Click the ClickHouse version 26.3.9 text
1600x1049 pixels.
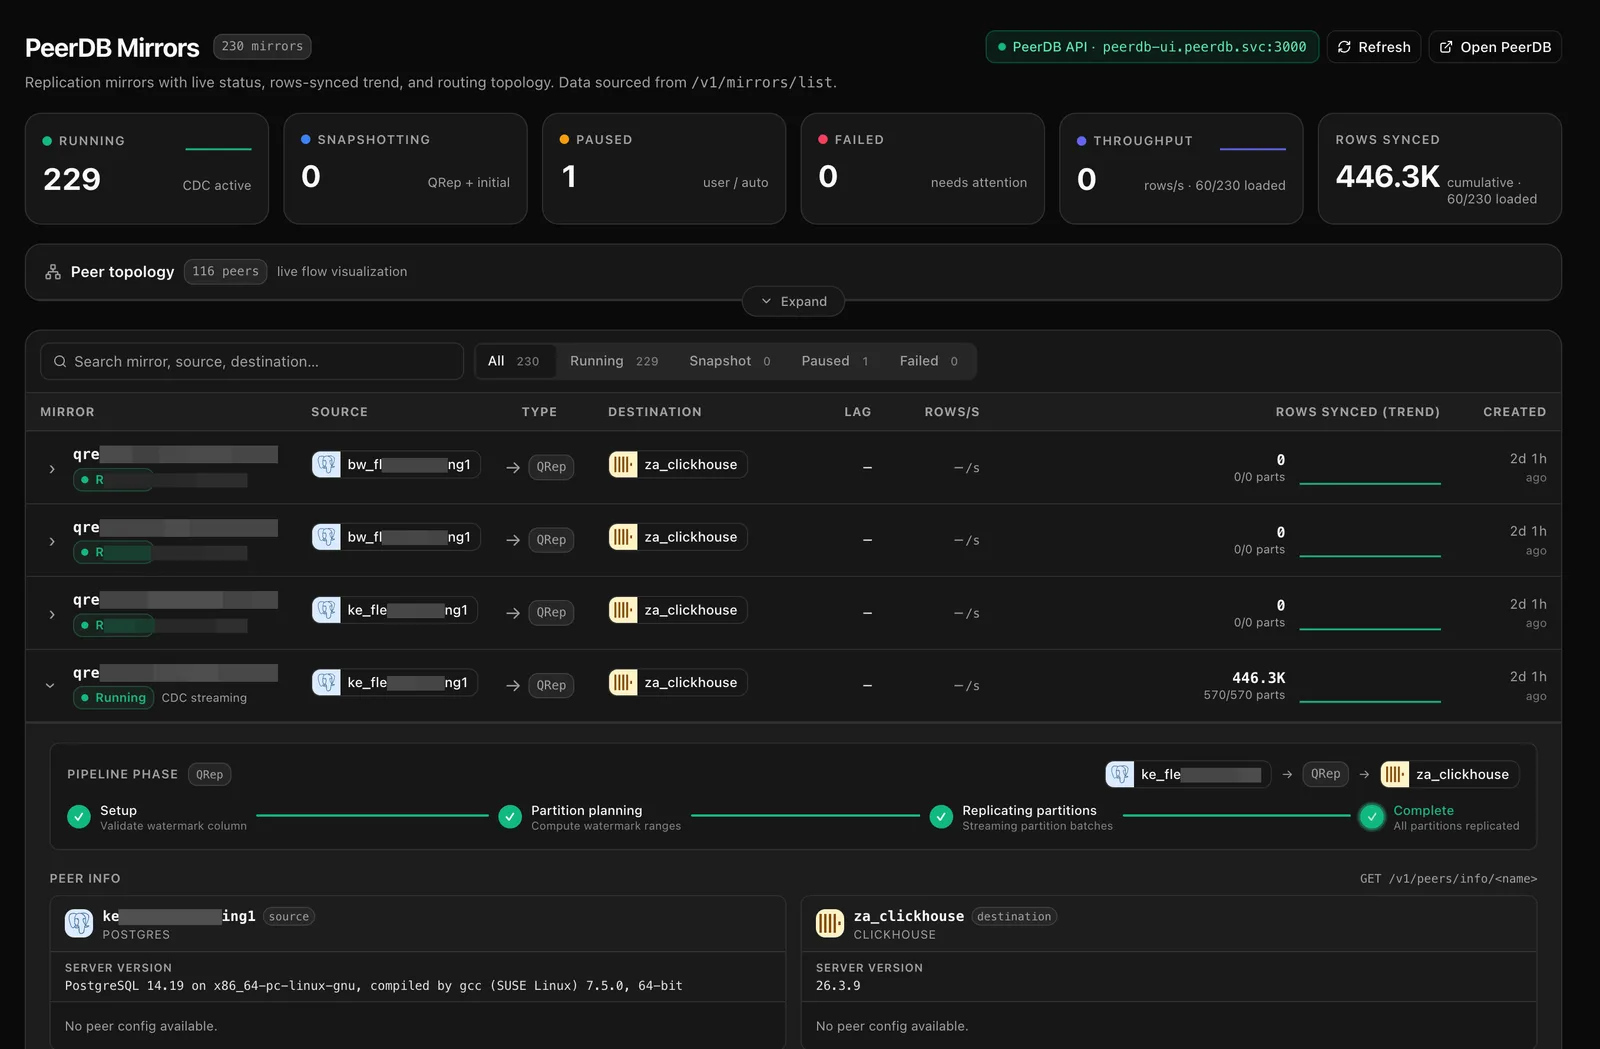pos(838,986)
